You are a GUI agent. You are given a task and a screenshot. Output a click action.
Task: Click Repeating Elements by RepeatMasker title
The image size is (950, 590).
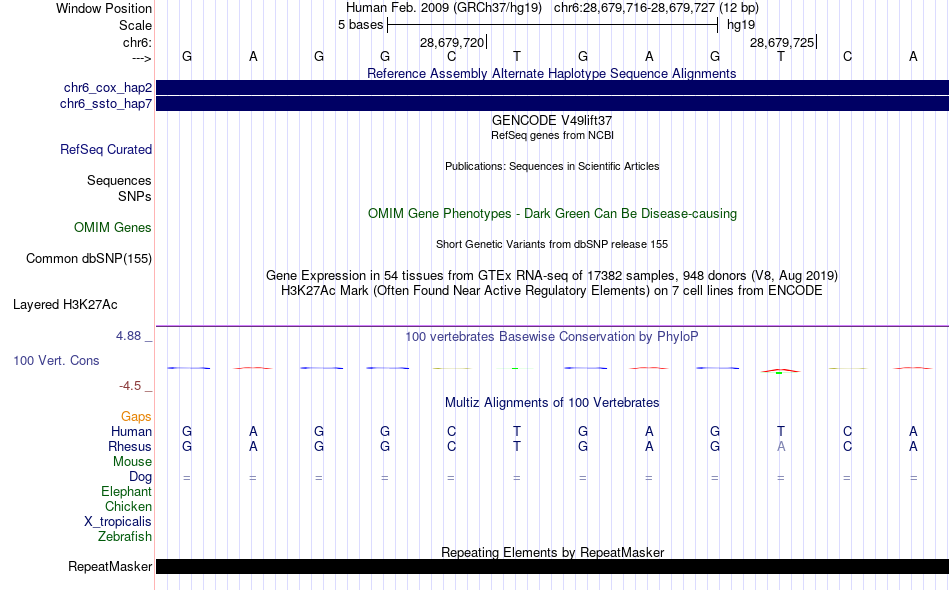pyautogui.click(x=552, y=552)
